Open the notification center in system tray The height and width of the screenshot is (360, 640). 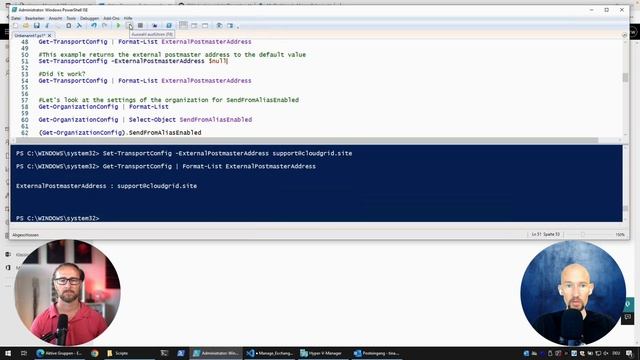[629, 353]
